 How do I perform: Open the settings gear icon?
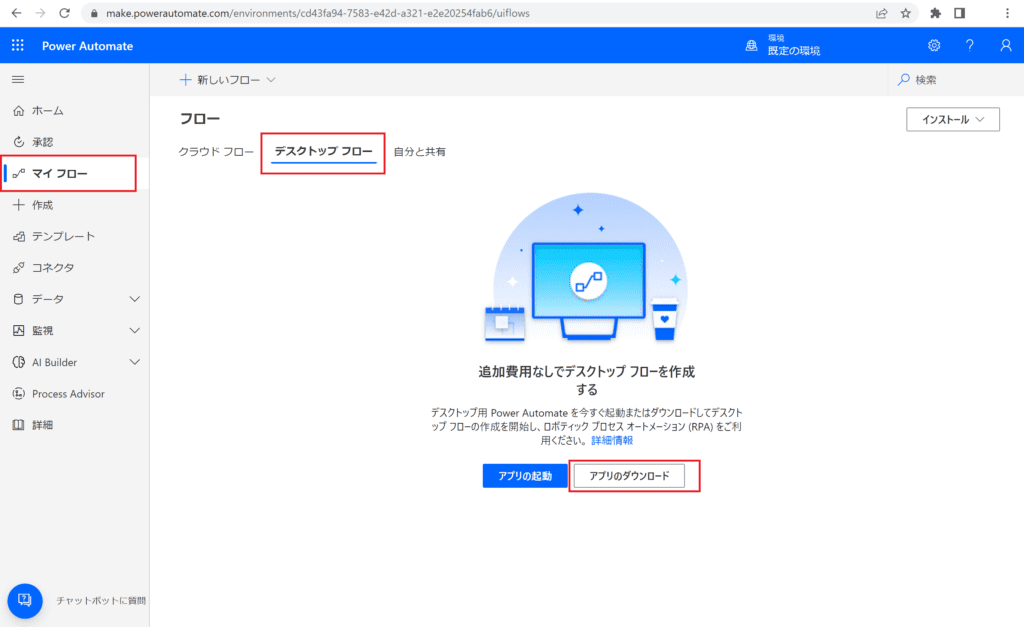(x=934, y=46)
